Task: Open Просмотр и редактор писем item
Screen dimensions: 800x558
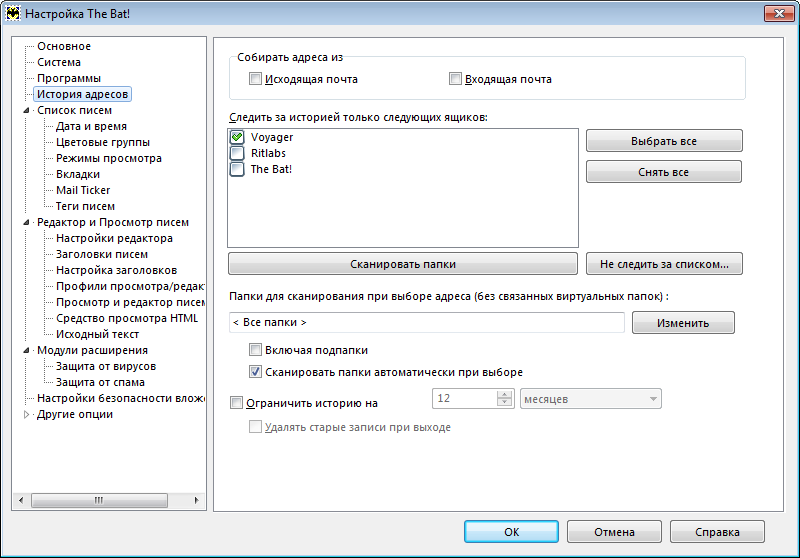Action: [130, 302]
